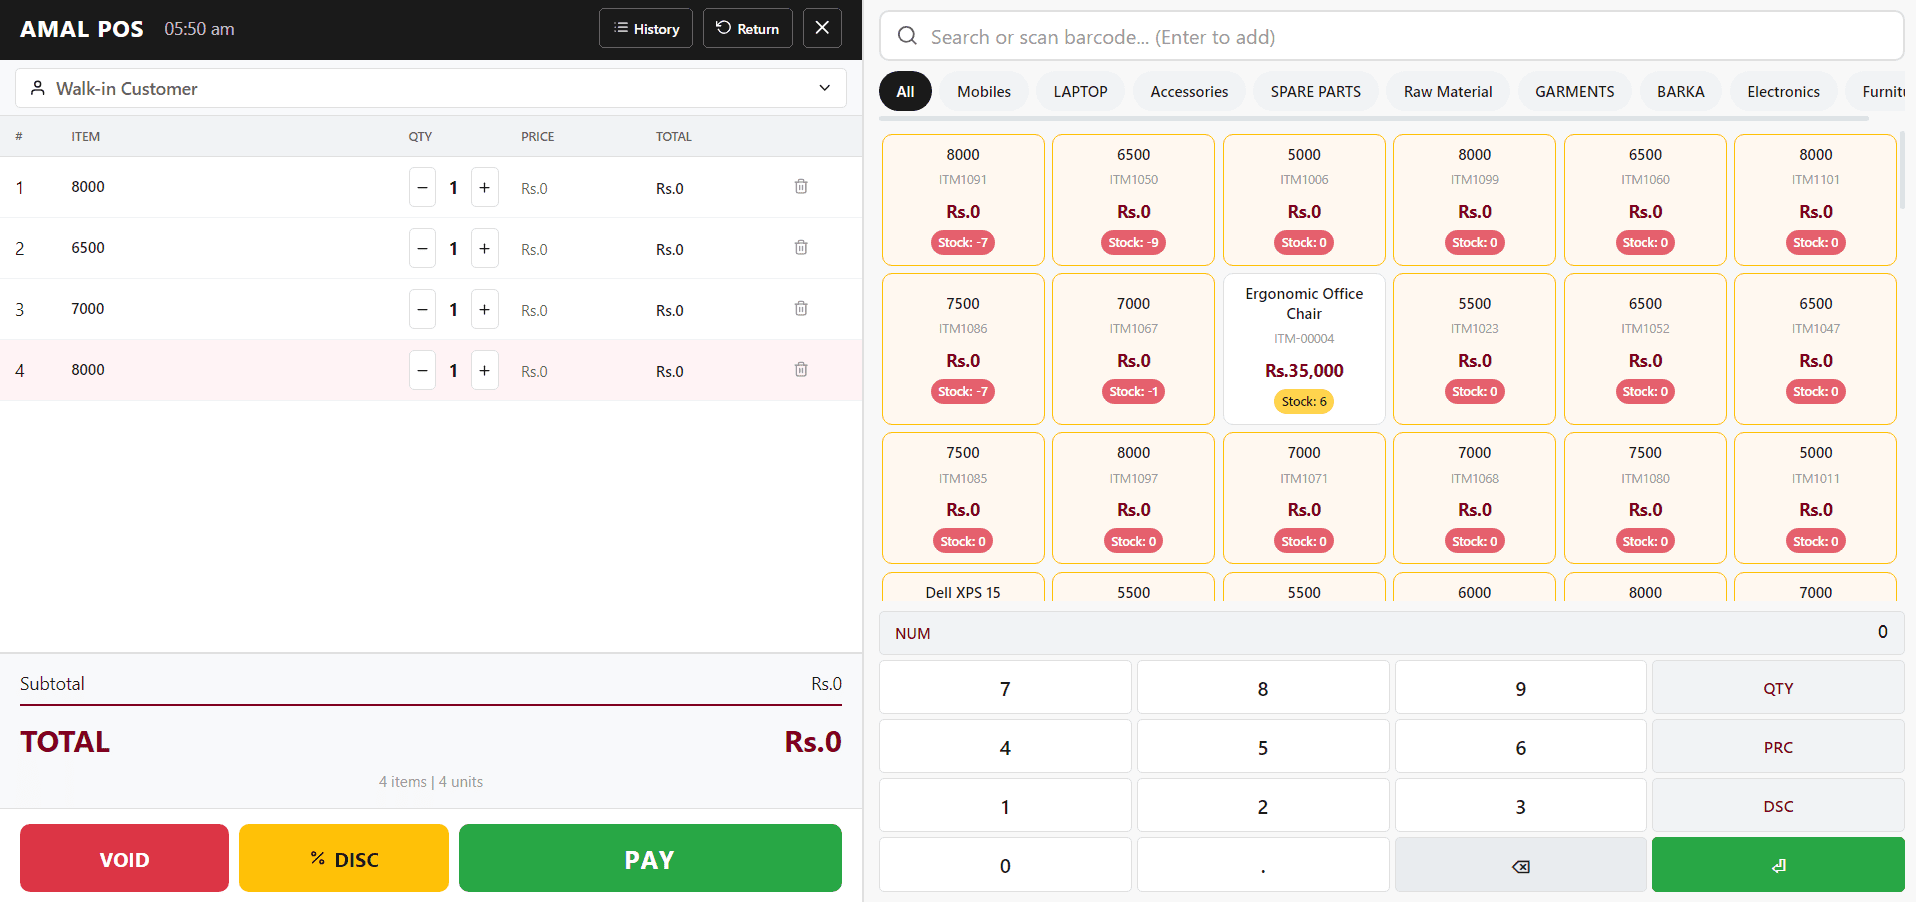Viewport: 1916px width, 902px height.
Task: Select the Mobiles category
Action: coord(984,91)
